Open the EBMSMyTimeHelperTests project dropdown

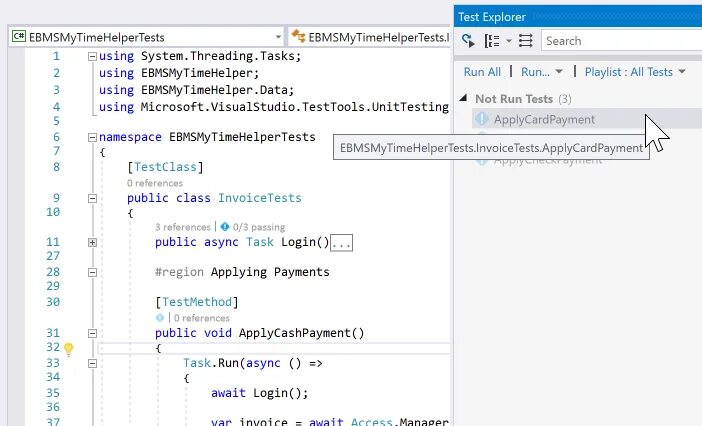(278, 37)
